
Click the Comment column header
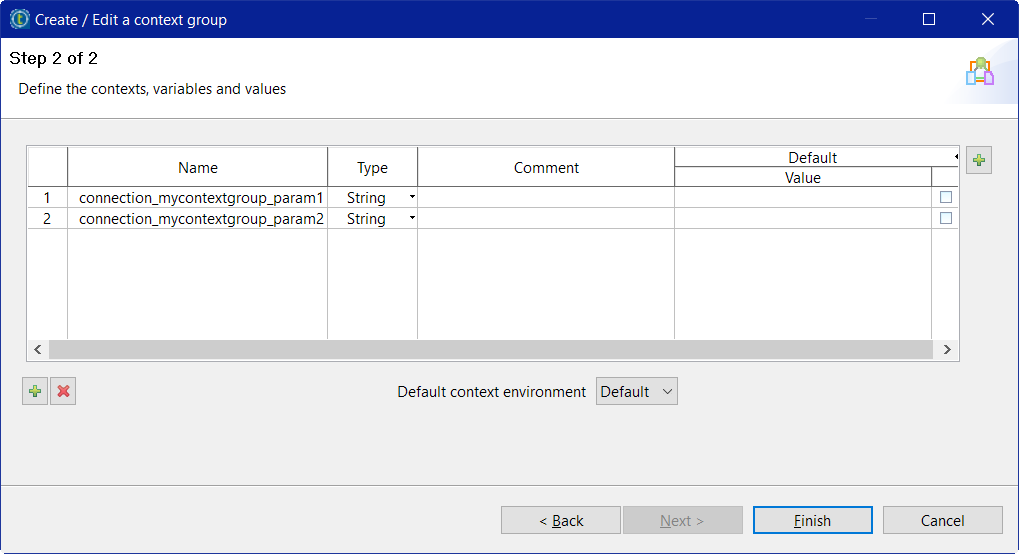pos(546,167)
